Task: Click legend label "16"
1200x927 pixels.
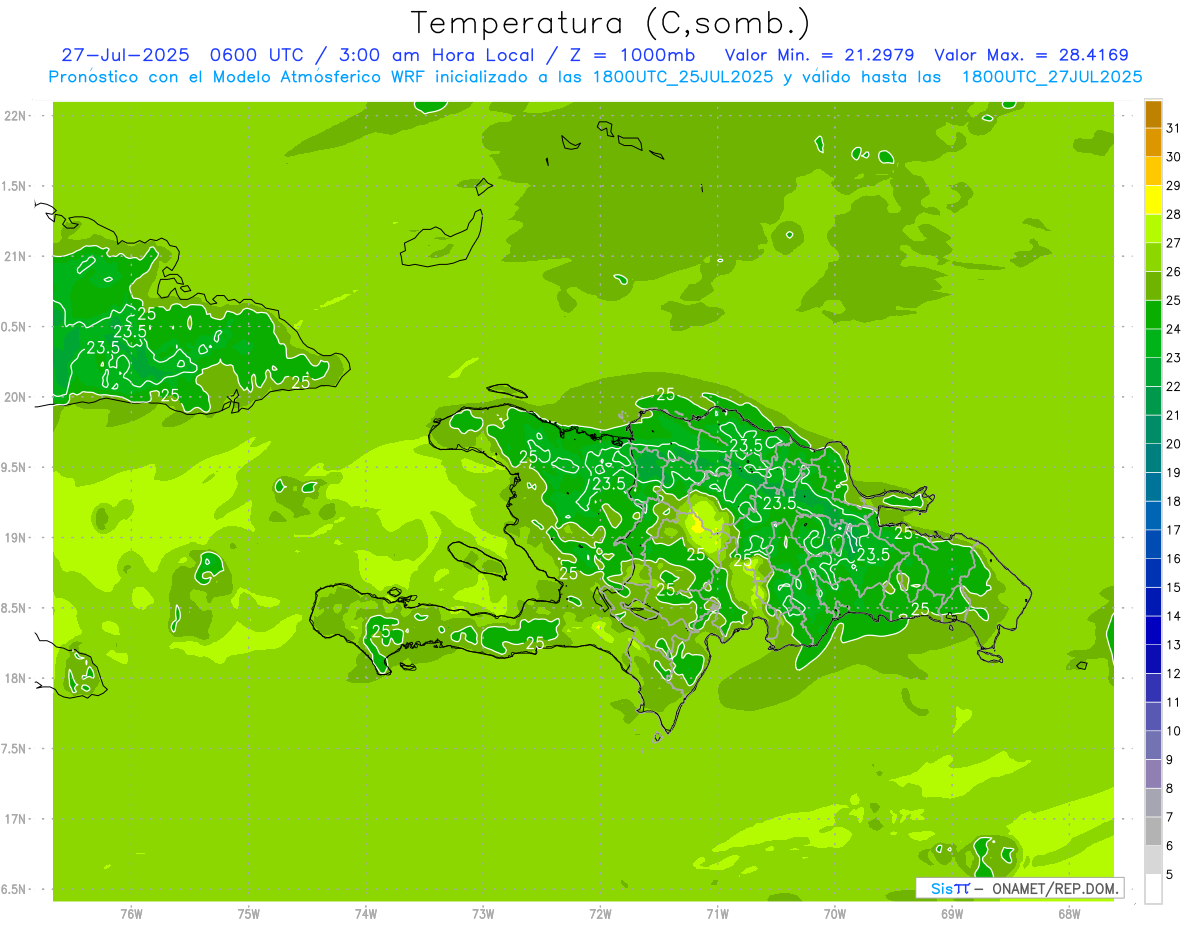Action: [1174, 559]
